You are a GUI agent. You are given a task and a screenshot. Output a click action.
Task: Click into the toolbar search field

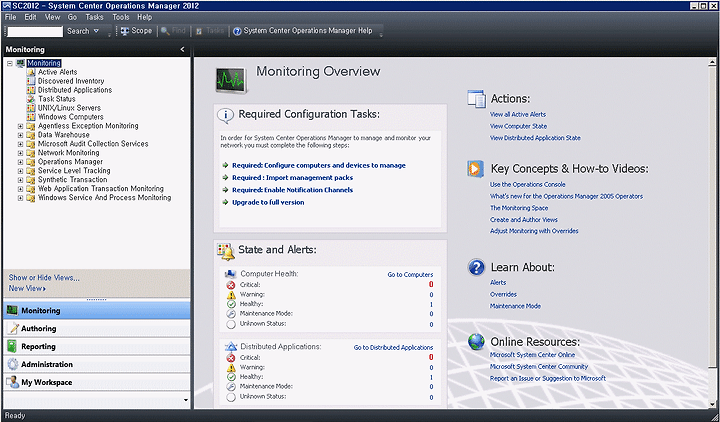35,31
